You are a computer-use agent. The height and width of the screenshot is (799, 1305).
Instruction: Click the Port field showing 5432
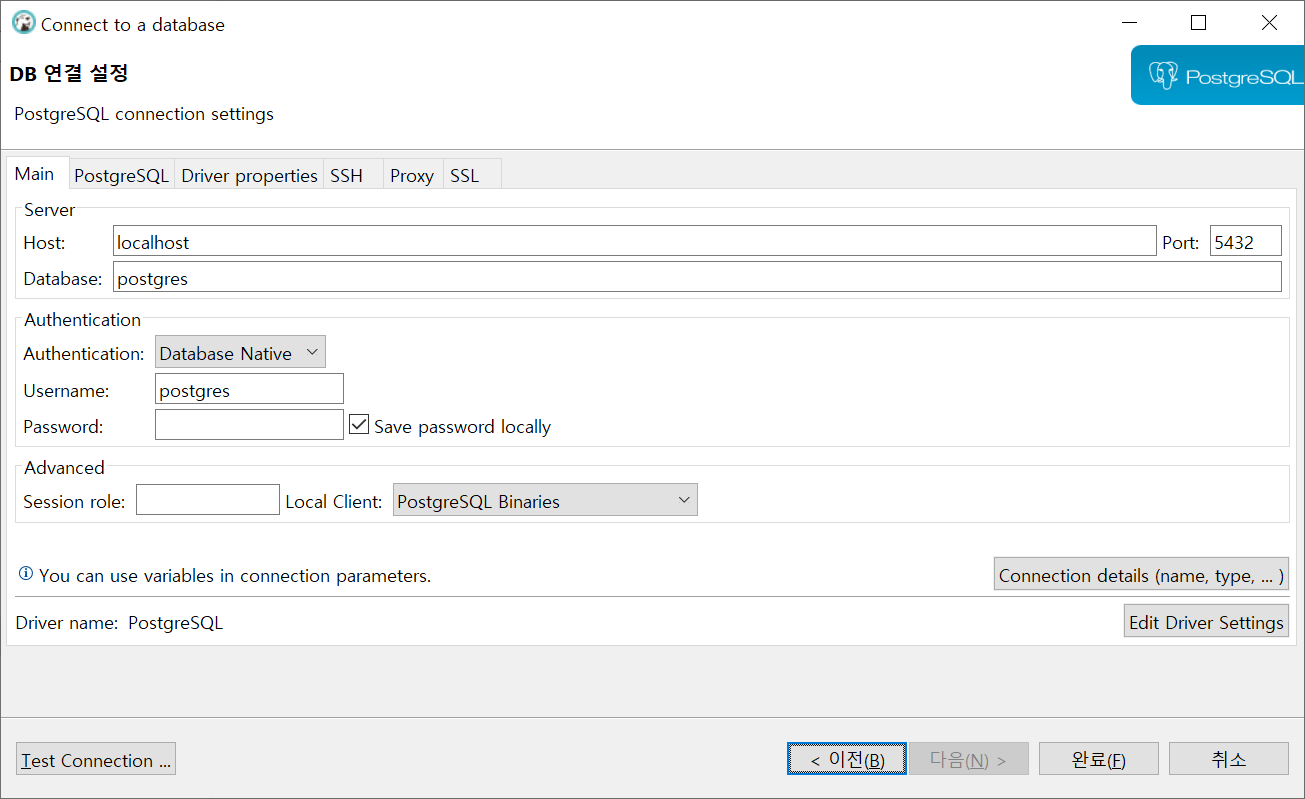click(1246, 242)
